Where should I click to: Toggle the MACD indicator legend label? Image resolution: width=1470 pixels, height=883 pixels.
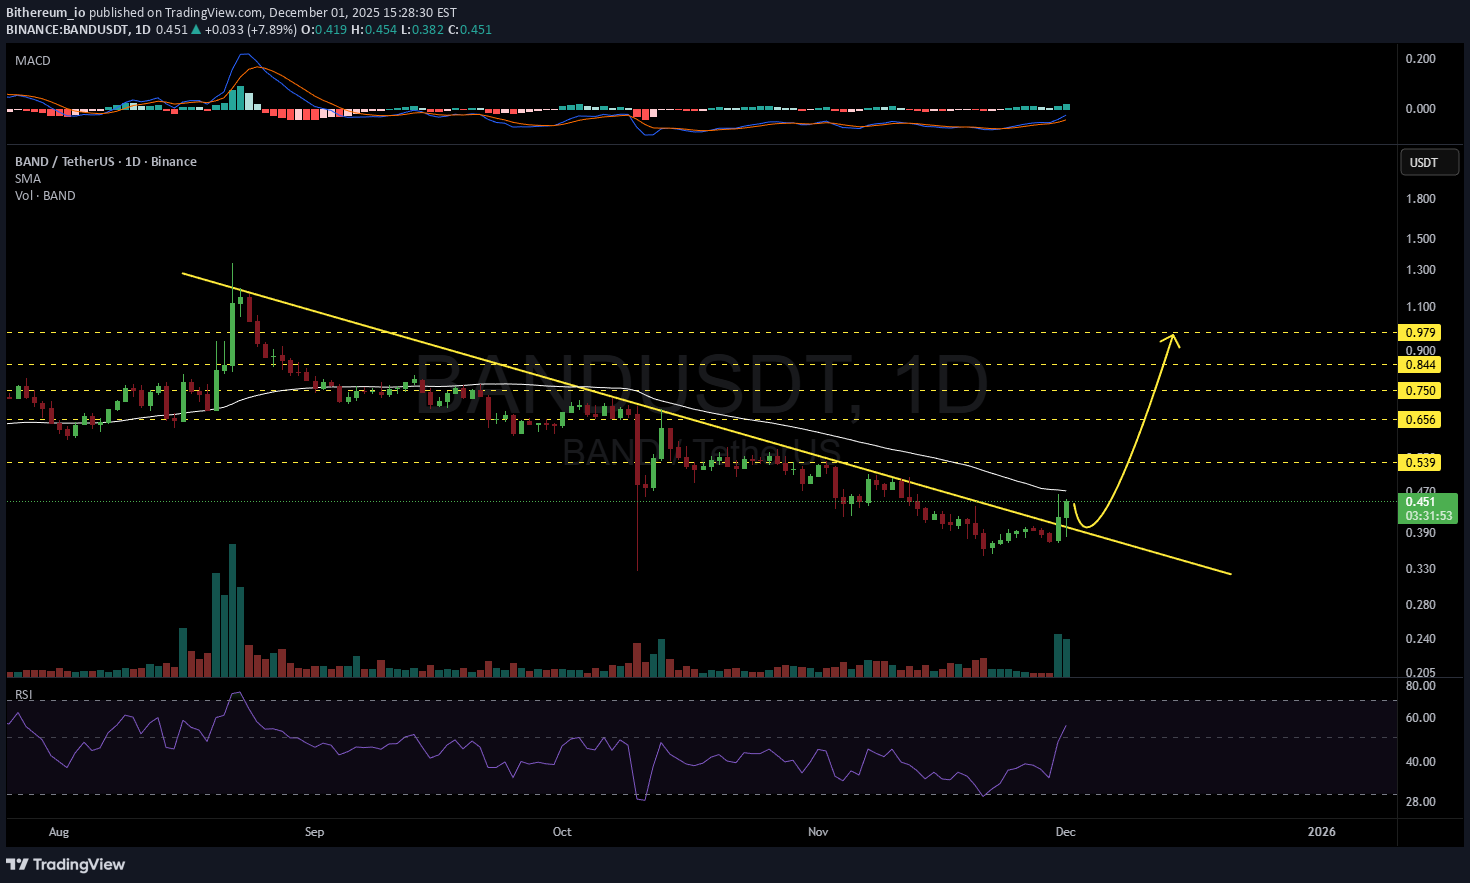click(33, 61)
